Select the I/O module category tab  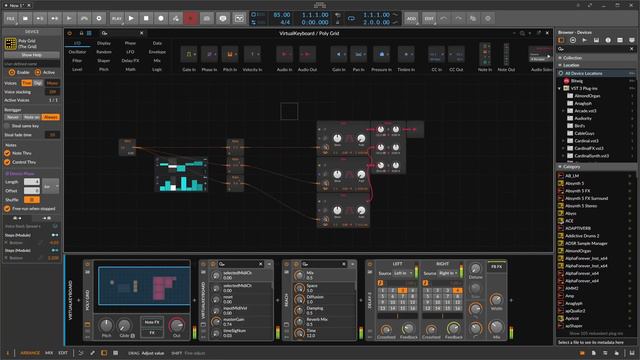tap(77, 43)
